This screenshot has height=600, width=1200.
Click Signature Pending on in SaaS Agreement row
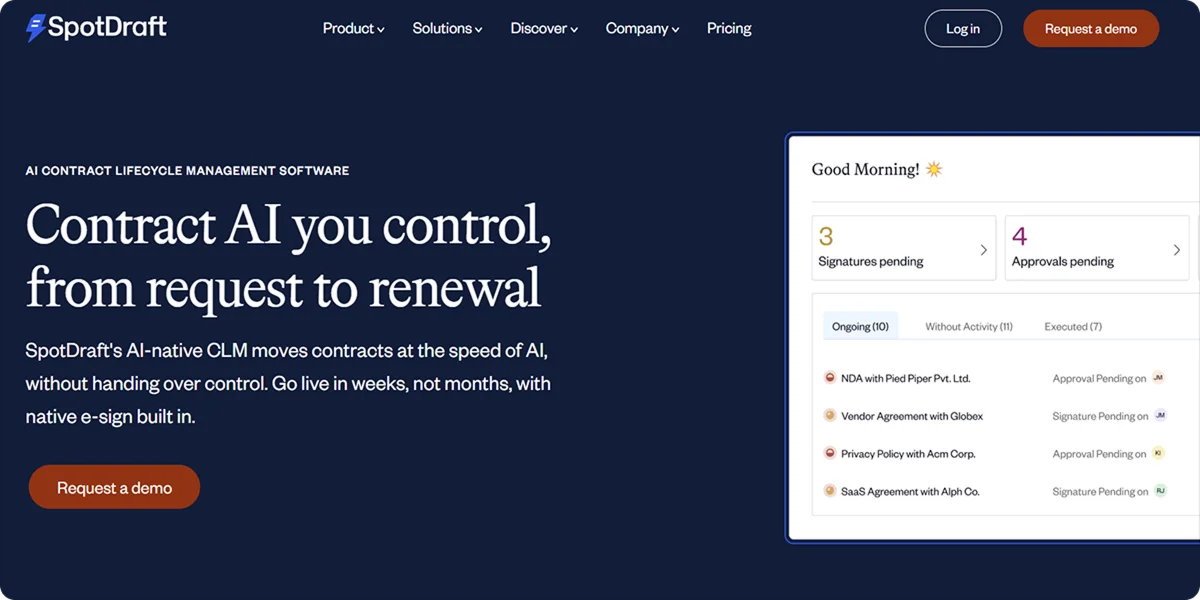coord(1100,492)
